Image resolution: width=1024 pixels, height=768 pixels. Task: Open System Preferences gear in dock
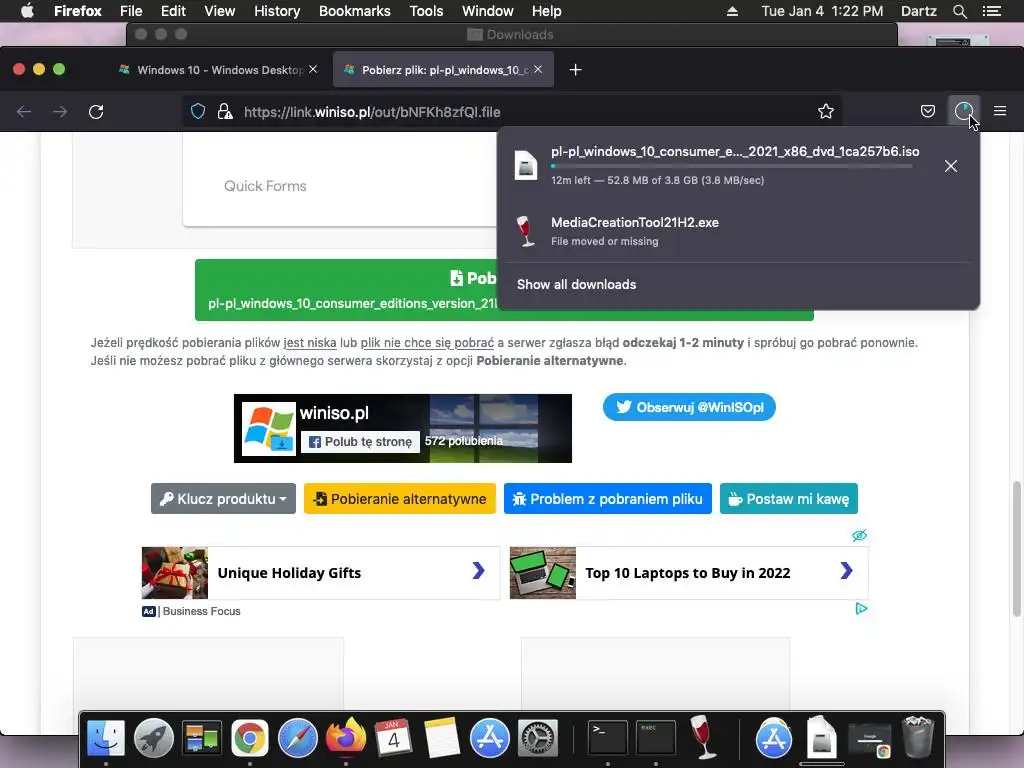(537, 738)
